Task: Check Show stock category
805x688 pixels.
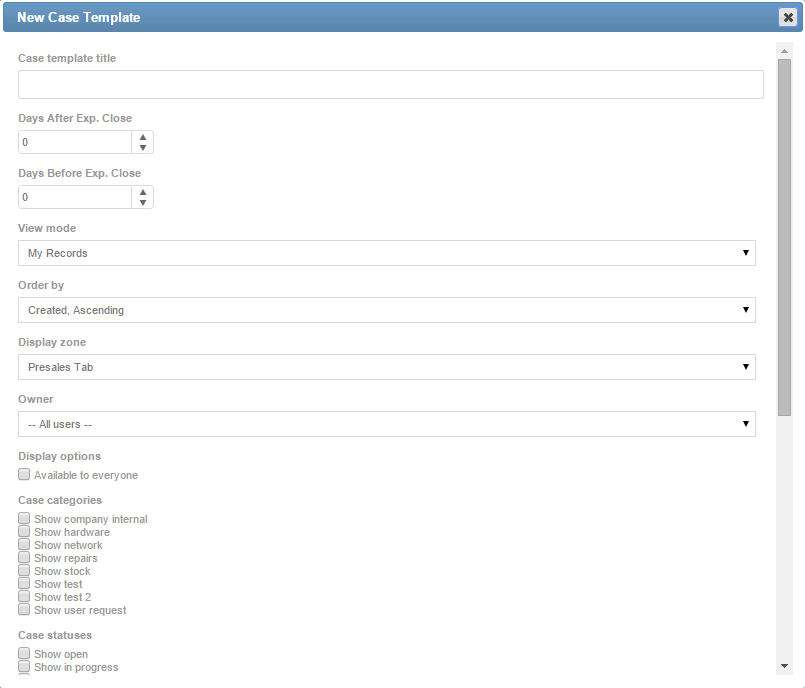Action: tap(24, 570)
